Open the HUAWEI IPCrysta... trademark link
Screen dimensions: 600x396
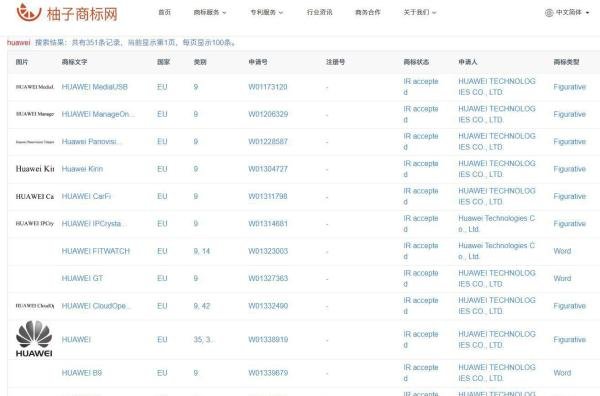pyautogui.click(x=94, y=223)
